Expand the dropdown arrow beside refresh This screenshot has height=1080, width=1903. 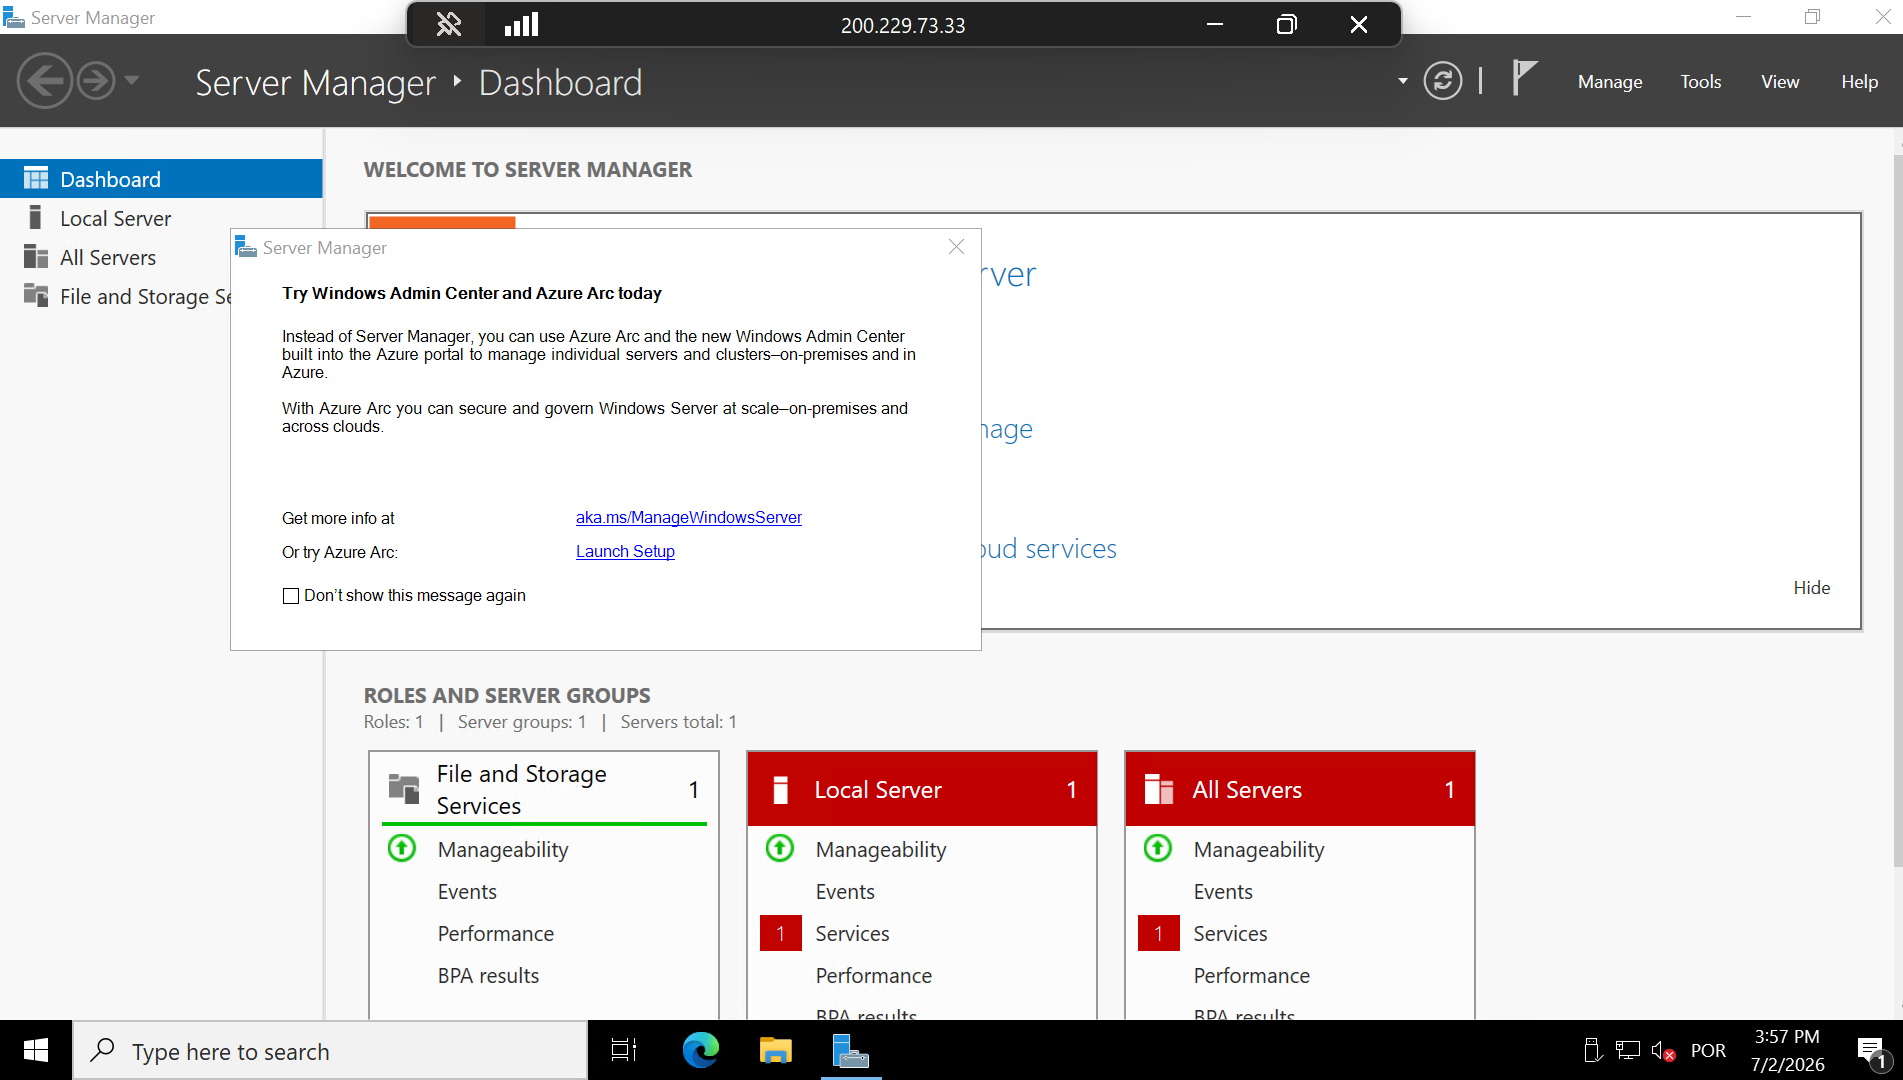[1403, 81]
